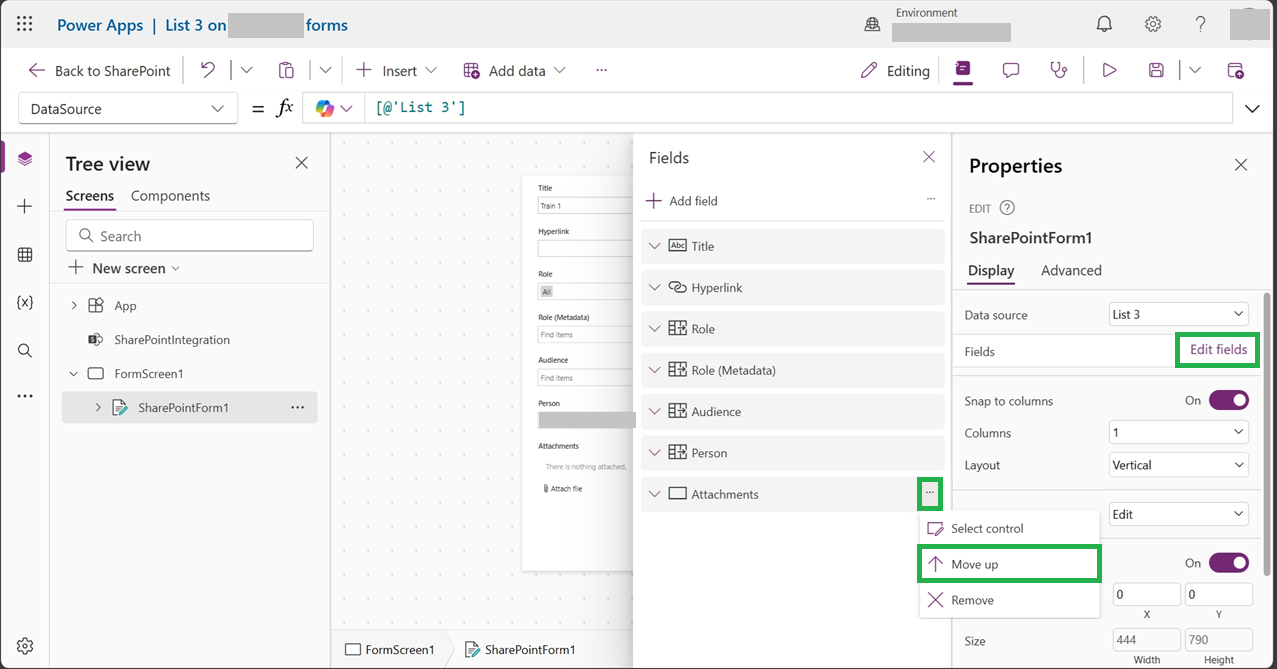Close the Fields panel
The image size is (1277, 669).
929,157
